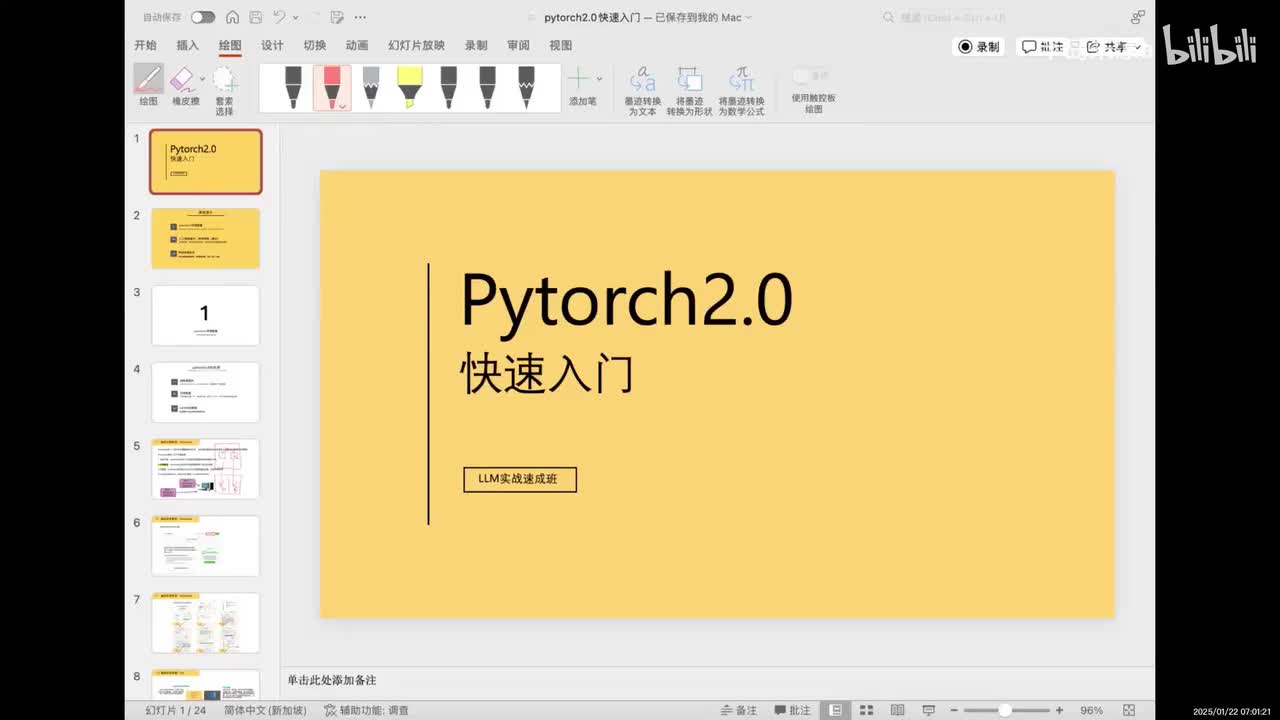Select slide 7 thumbnail
The height and width of the screenshot is (720, 1280).
click(x=205, y=622)
